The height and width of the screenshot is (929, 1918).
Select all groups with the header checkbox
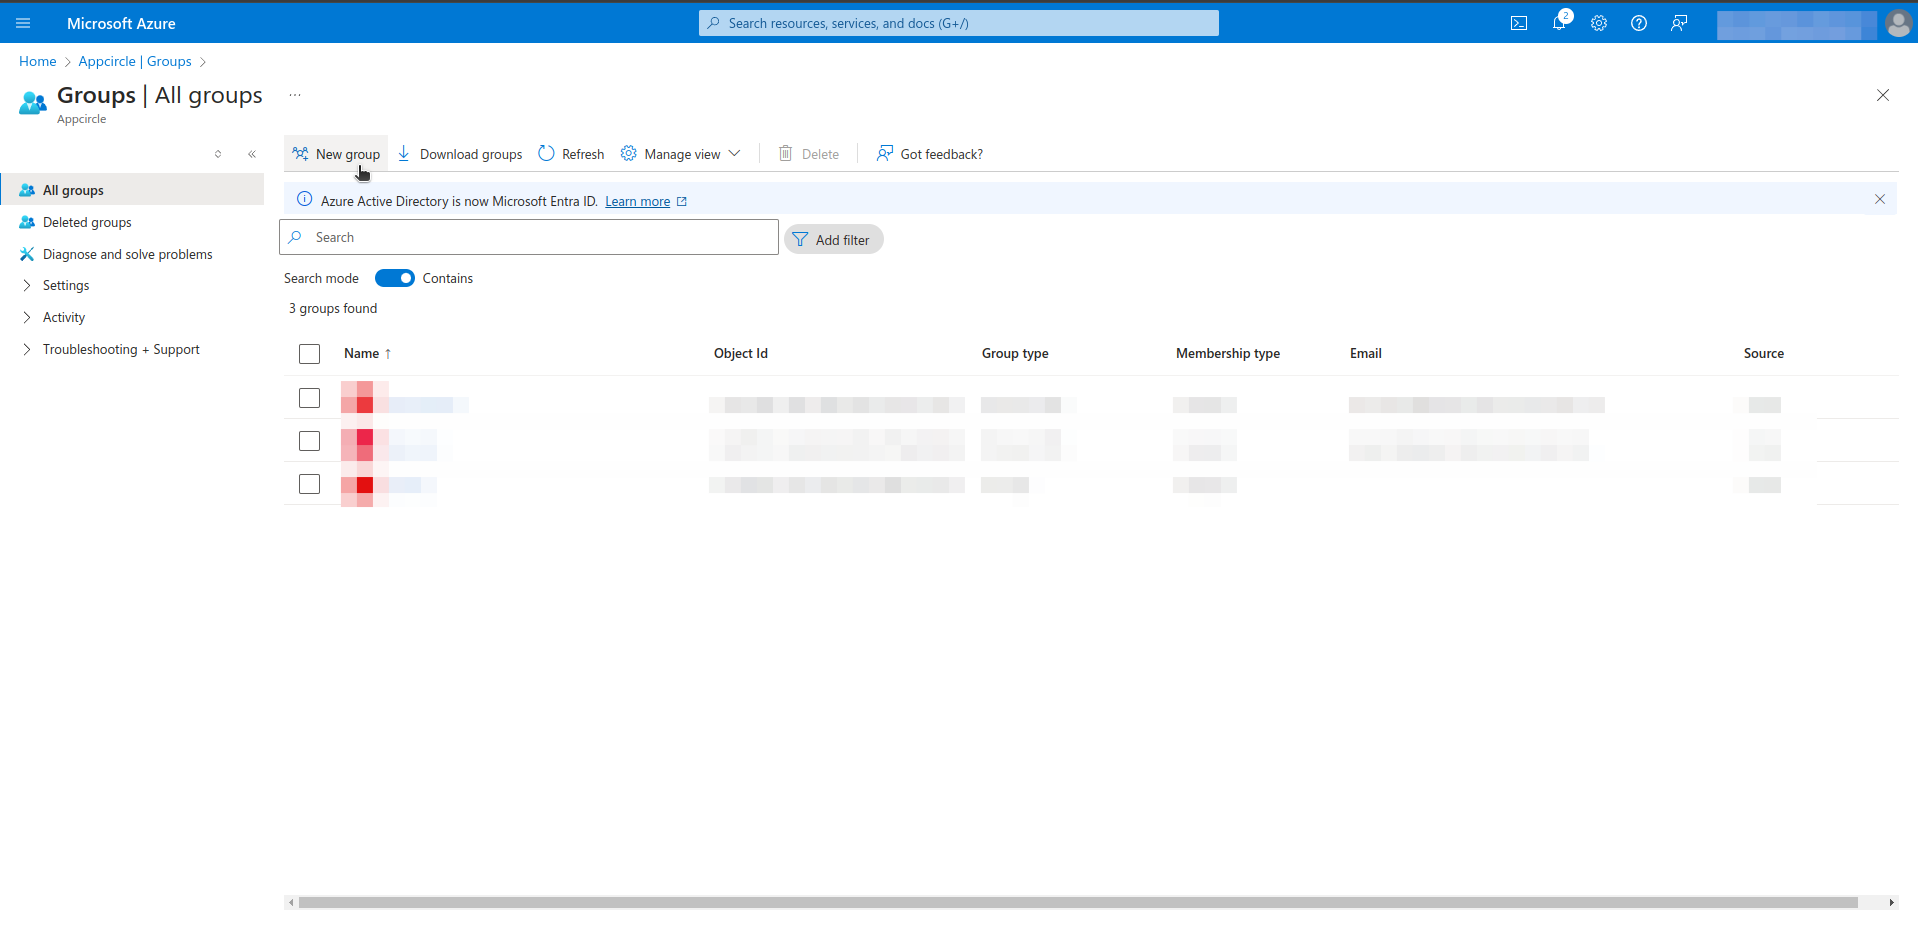click(310, 354)
